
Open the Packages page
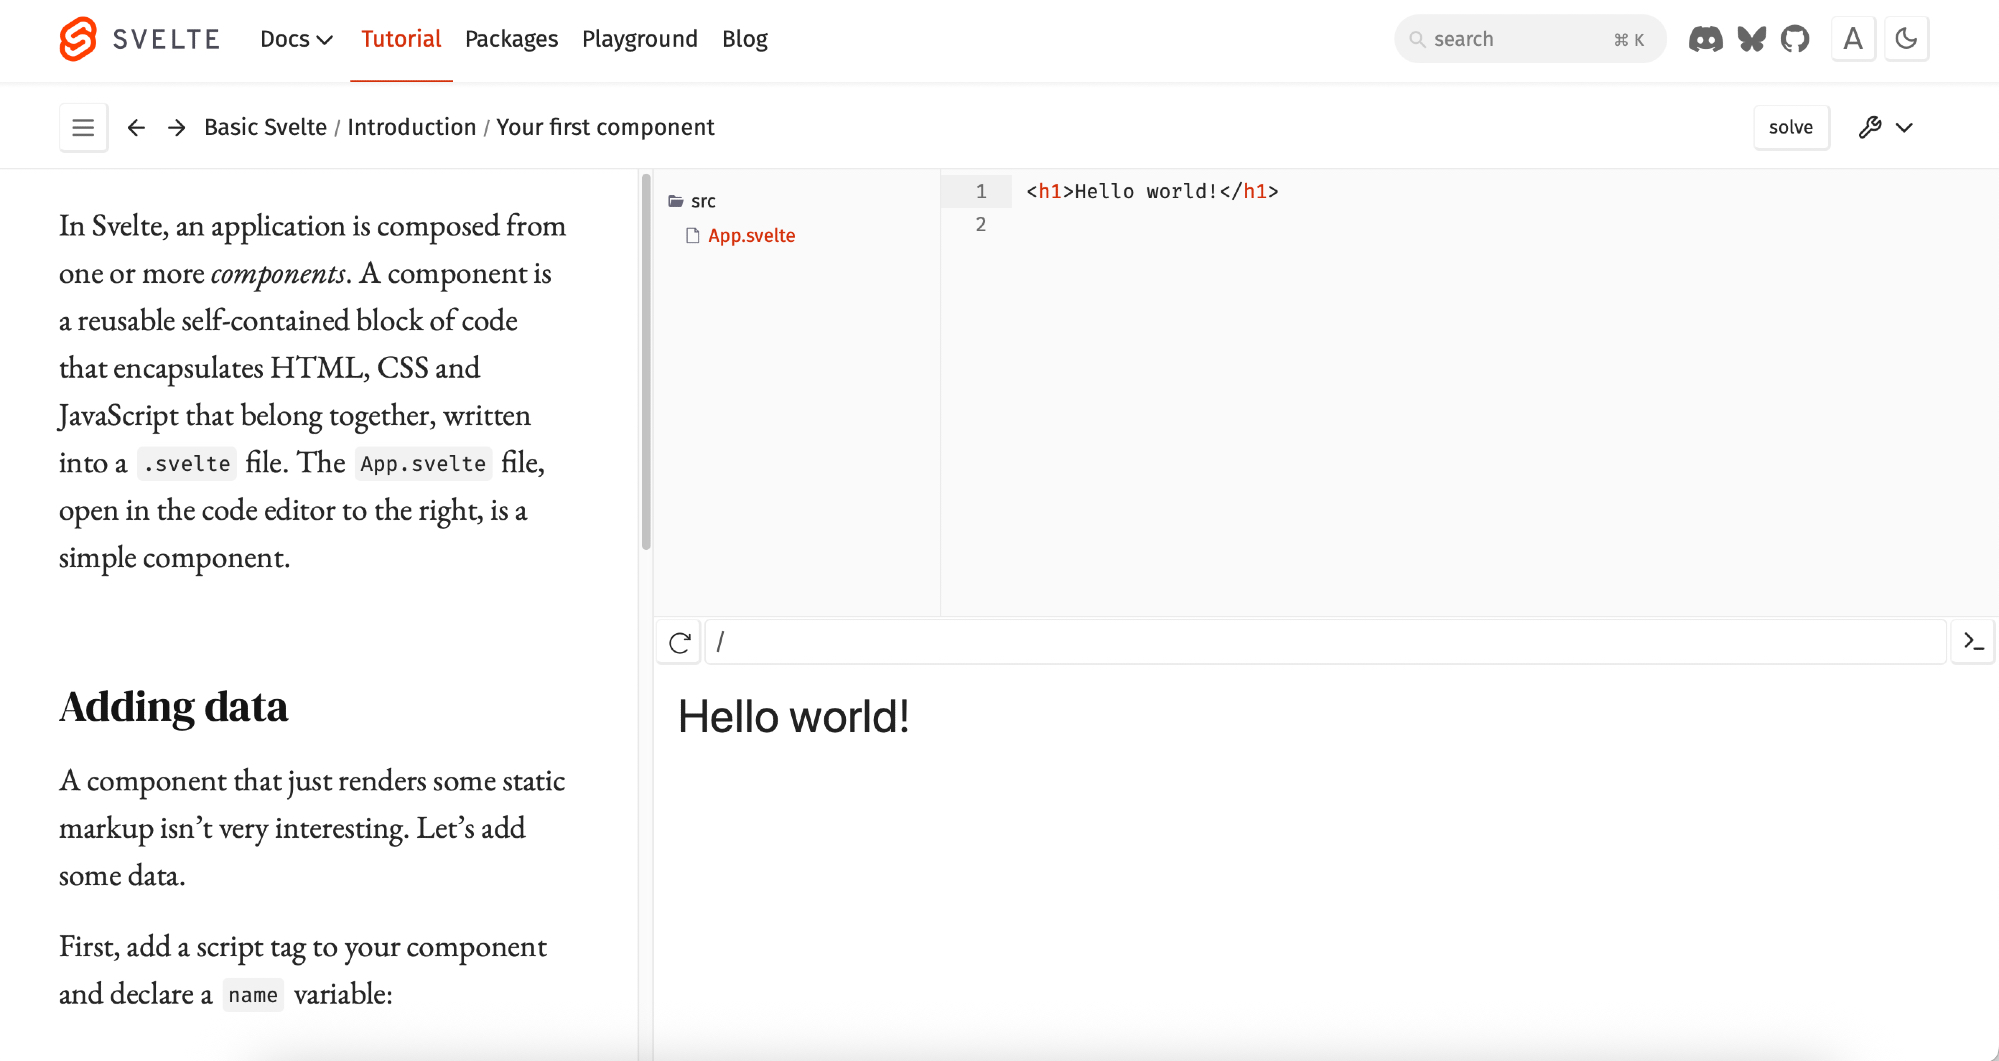pos(511,39)
